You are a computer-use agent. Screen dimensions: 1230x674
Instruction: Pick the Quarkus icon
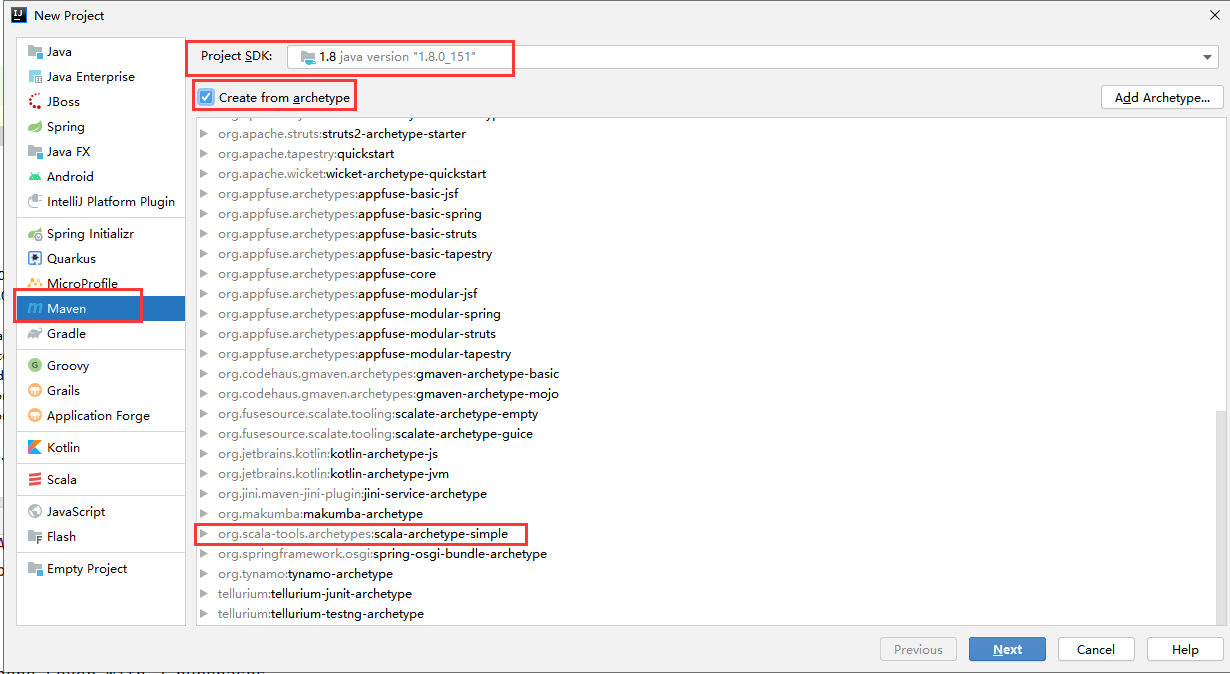coord(35,259)
